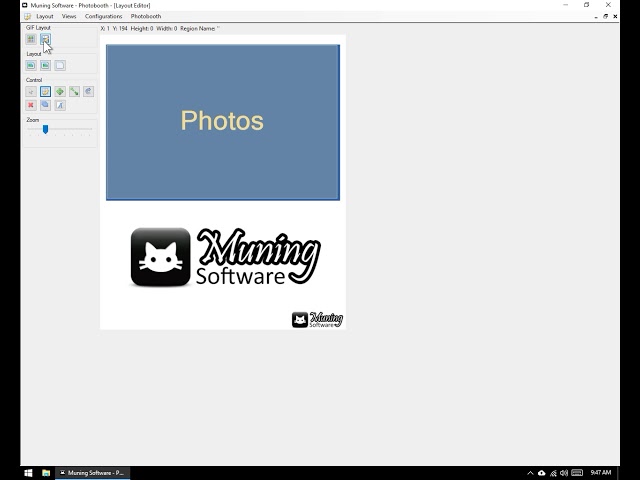The width and height of the screenshot is (640, 480).
Task: Click the small Muning Software logo at bottom right
Action: [x=317, y=320]
